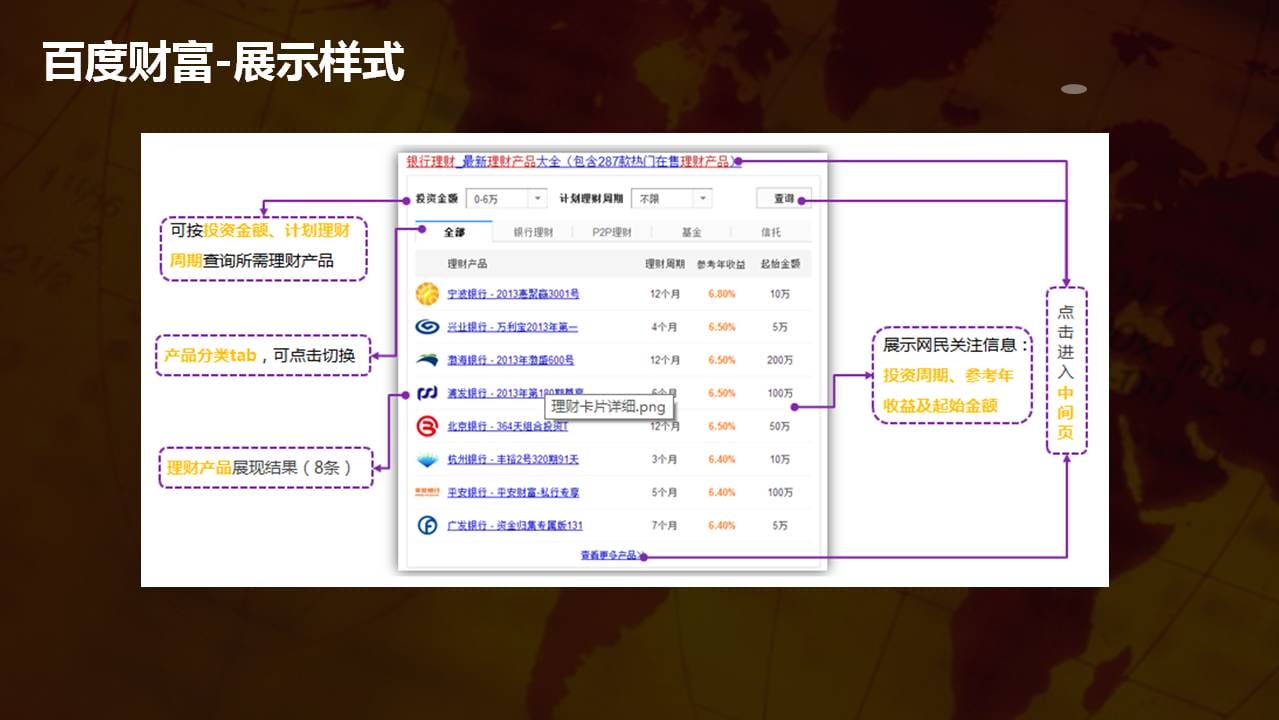1279x720 pixels.
Task: Click the 查看更多产品 link
Action: (609, 555)
